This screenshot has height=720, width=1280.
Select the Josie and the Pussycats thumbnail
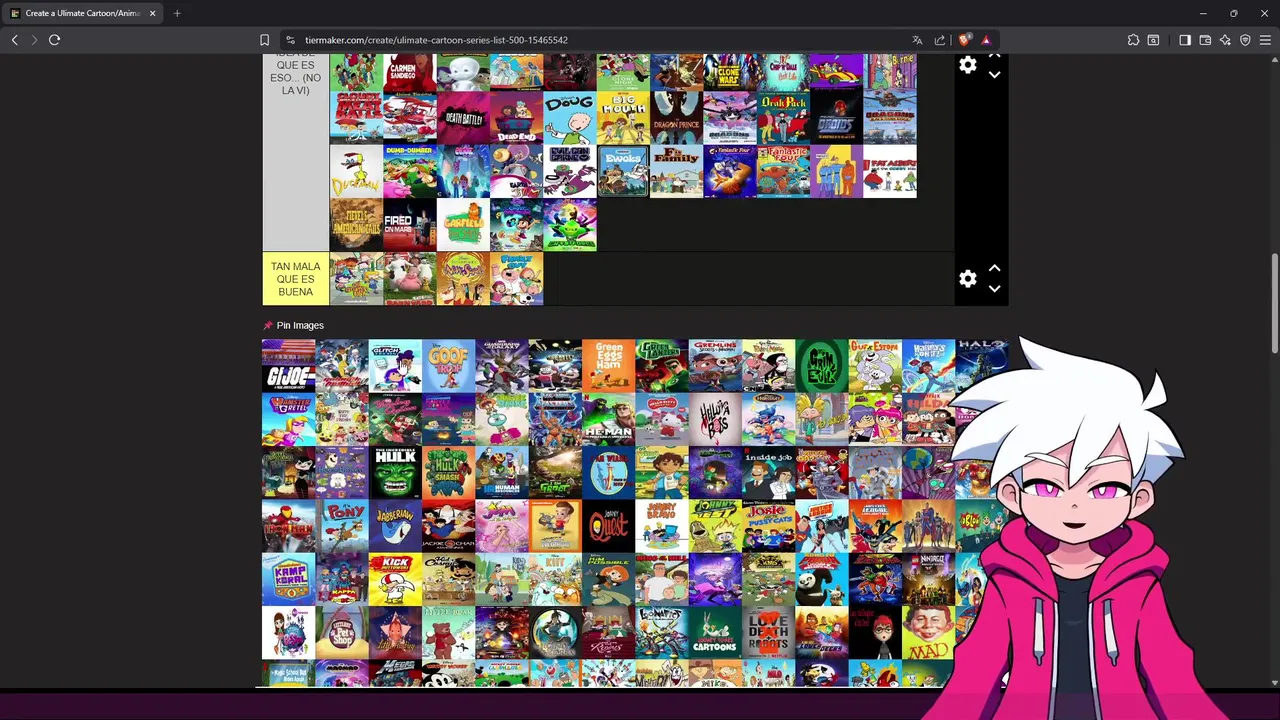click(768, 525)
